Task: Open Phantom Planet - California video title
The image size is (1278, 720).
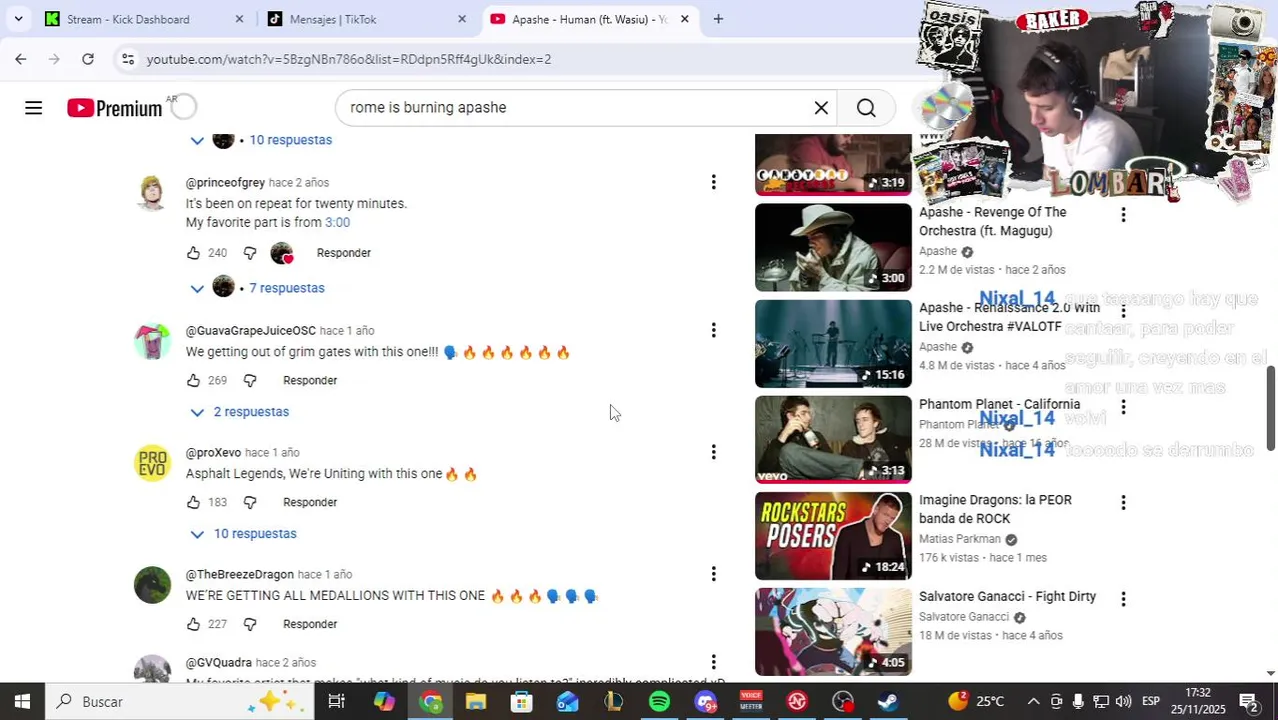Action: tap(1000, 405)
